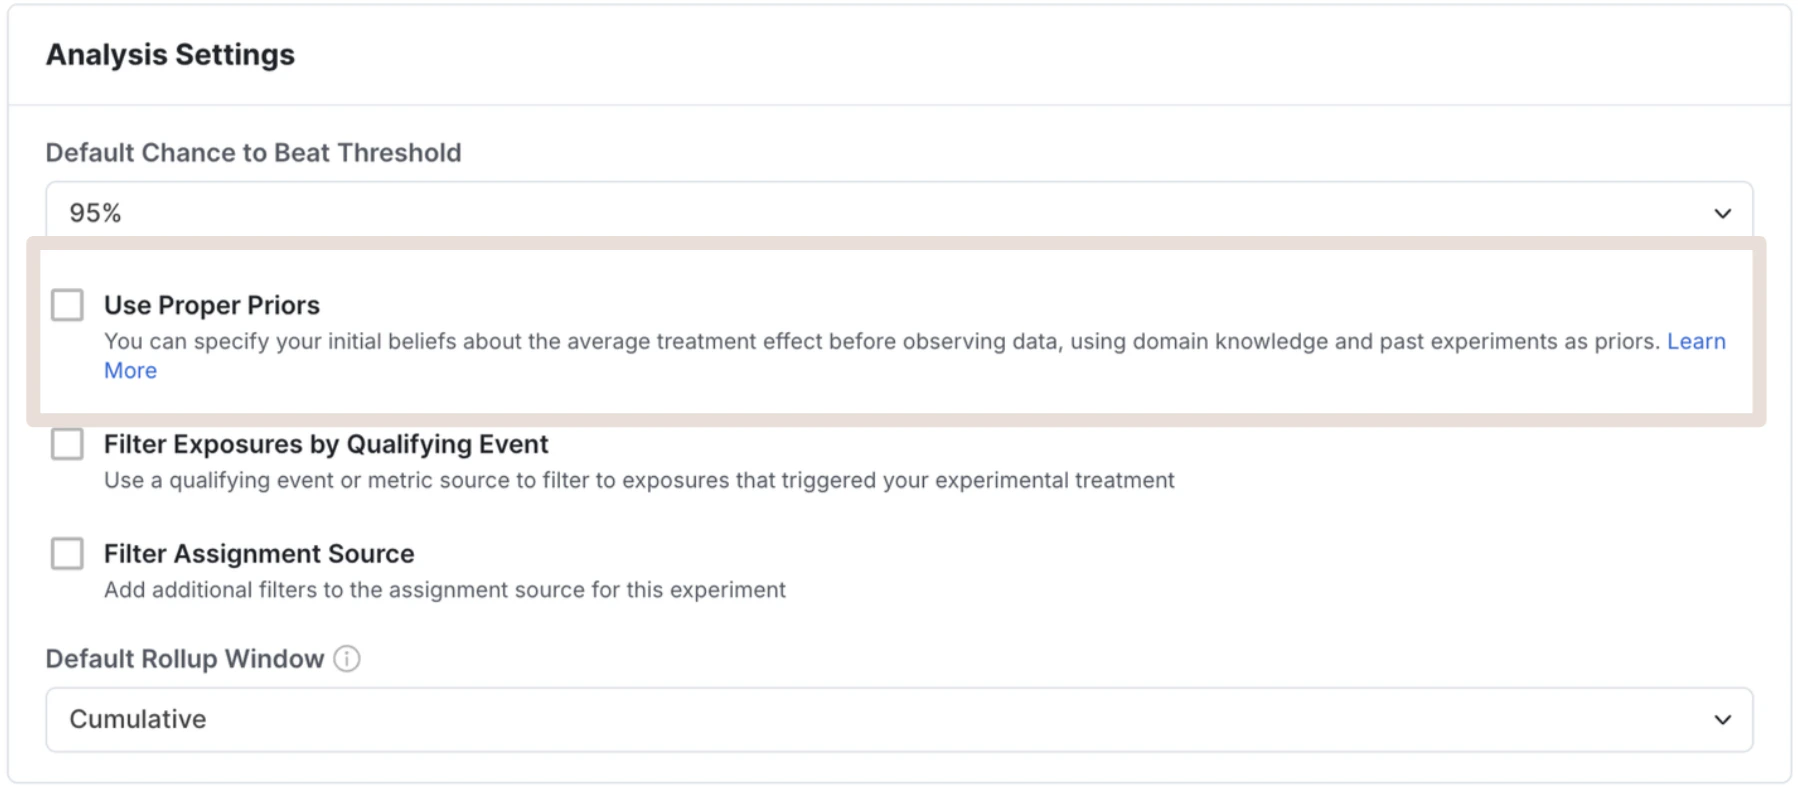Click the proper priors description text
1798x792 pixels.
(800, 341)
